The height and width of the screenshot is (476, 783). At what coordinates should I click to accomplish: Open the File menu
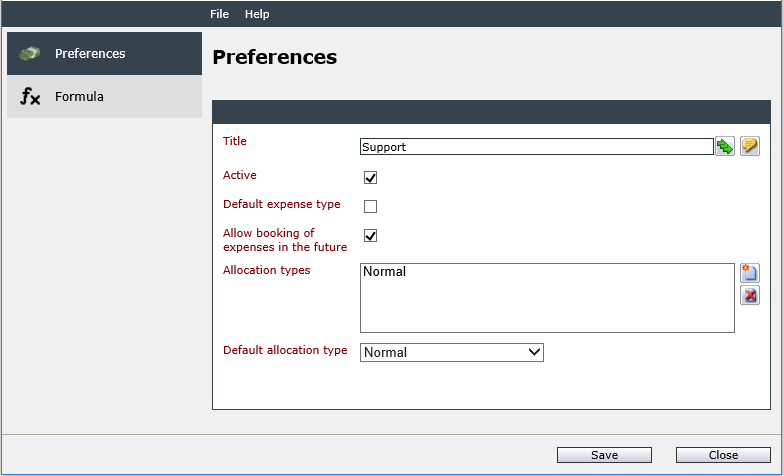pyautogui.click(x=219, y=14)
